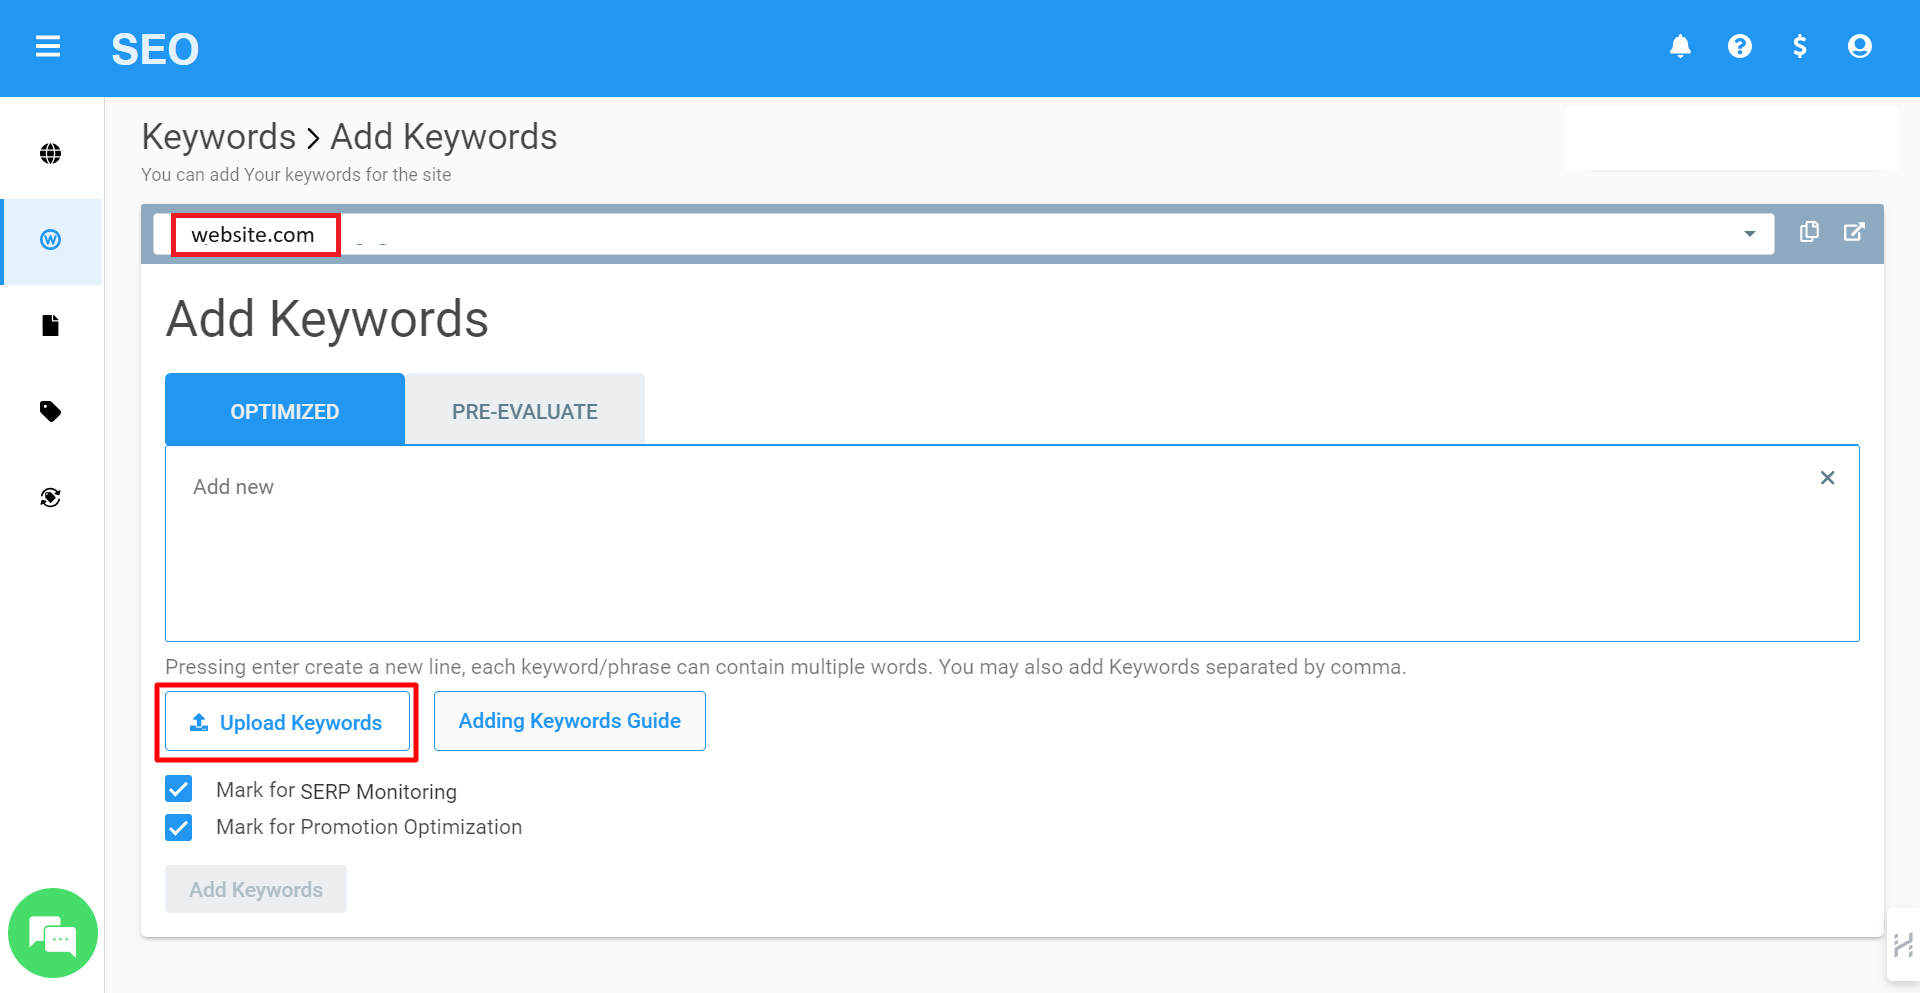This screenshot has width=1920, height=993.
Task: Select the keywords W icon in sidebar
Action: 51,240
